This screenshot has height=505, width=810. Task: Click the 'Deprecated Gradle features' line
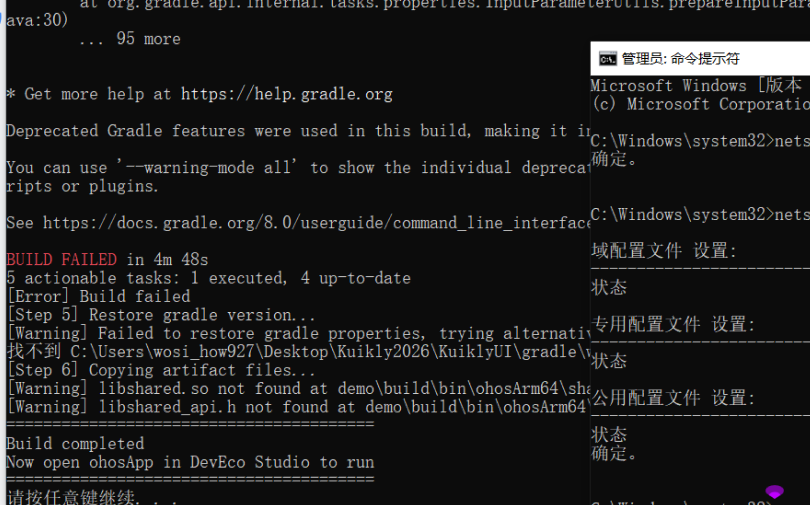(298, 131)
